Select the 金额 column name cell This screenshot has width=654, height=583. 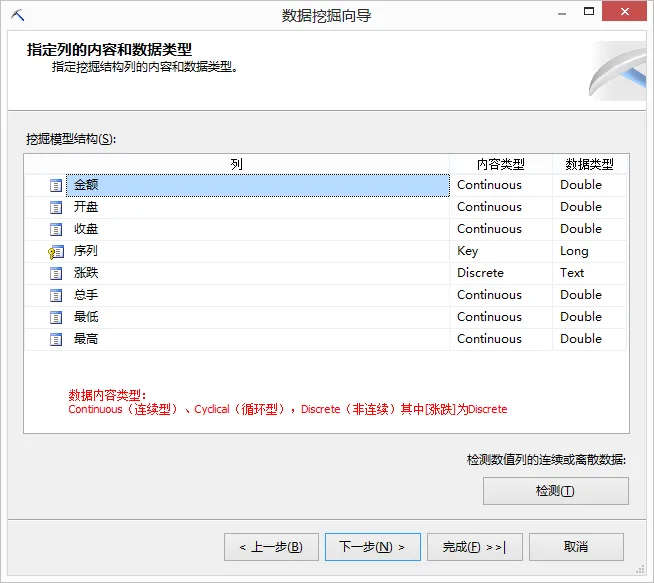click(258, 185)
